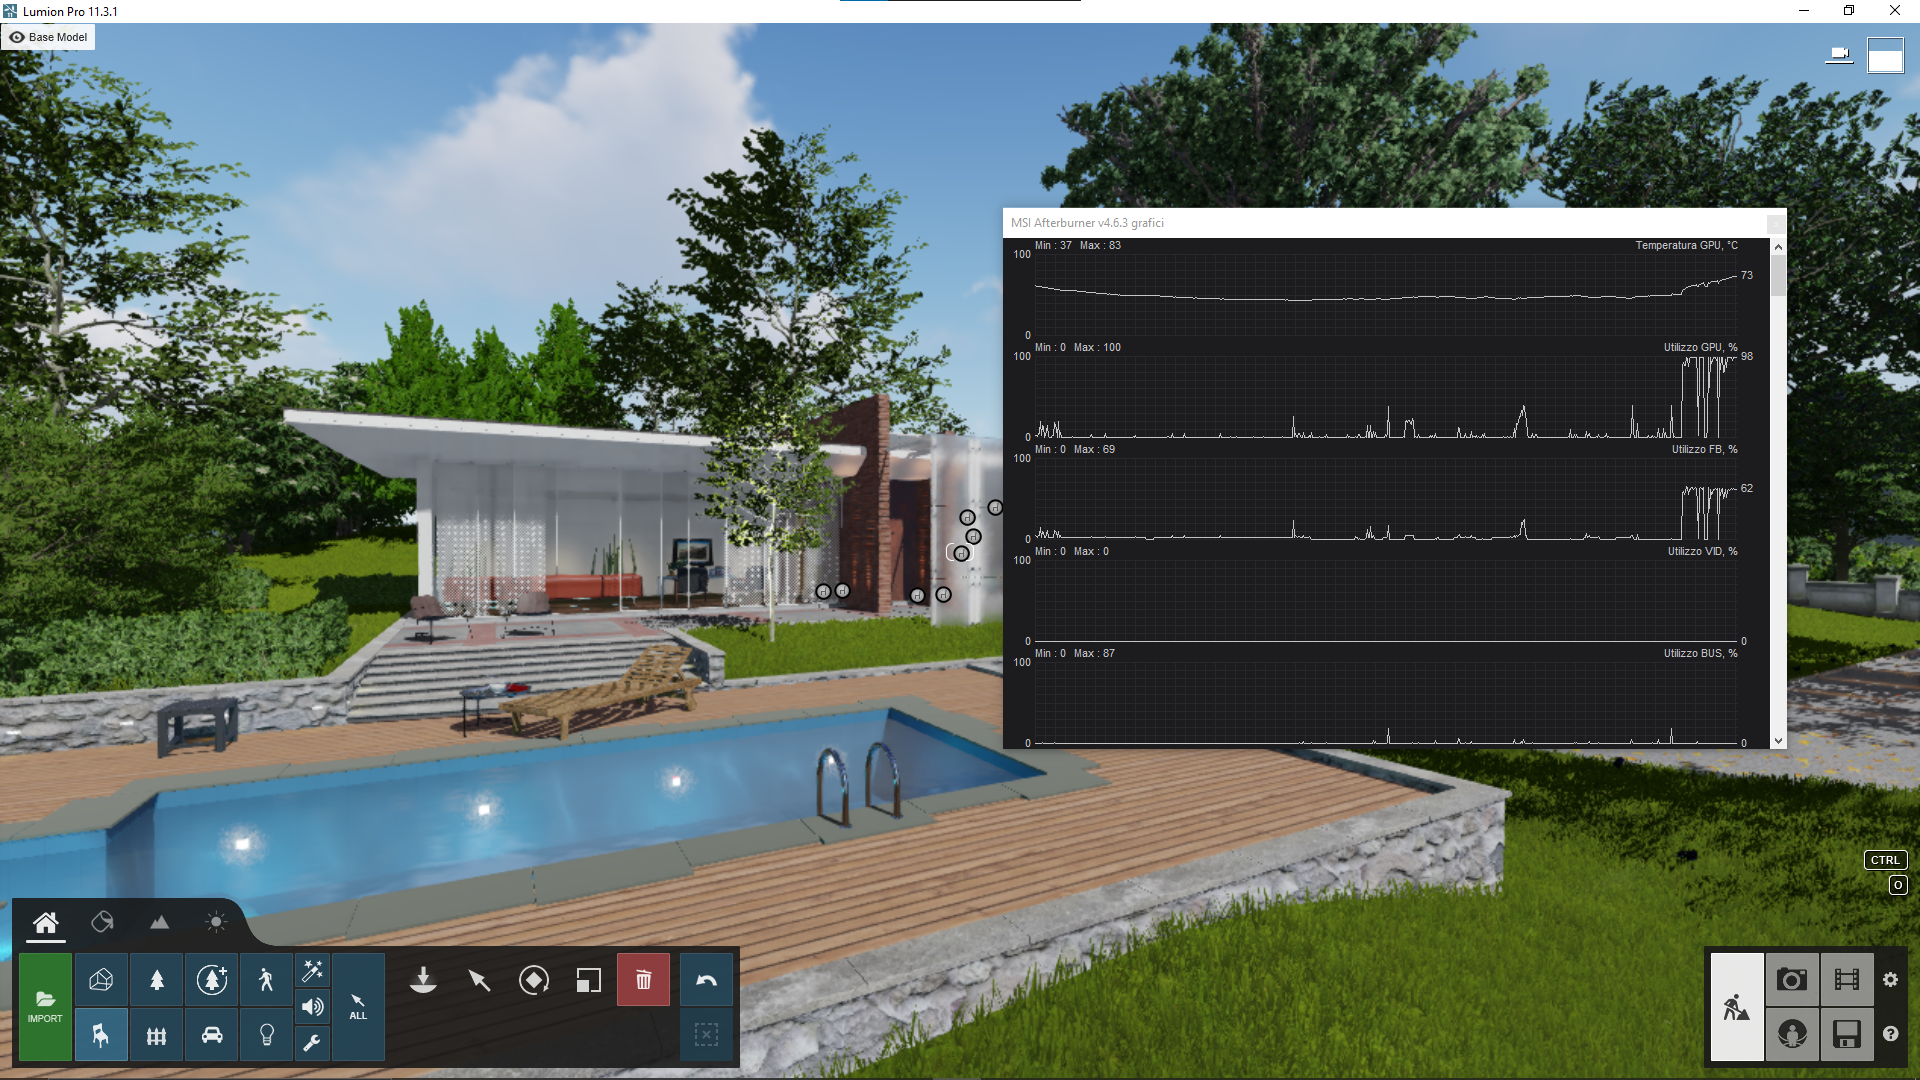The height and width of the screenshot is (1080, 1920).
Task: Click the 'Utilizzo GPU, %' graph label
Action: click(1700, 347)
